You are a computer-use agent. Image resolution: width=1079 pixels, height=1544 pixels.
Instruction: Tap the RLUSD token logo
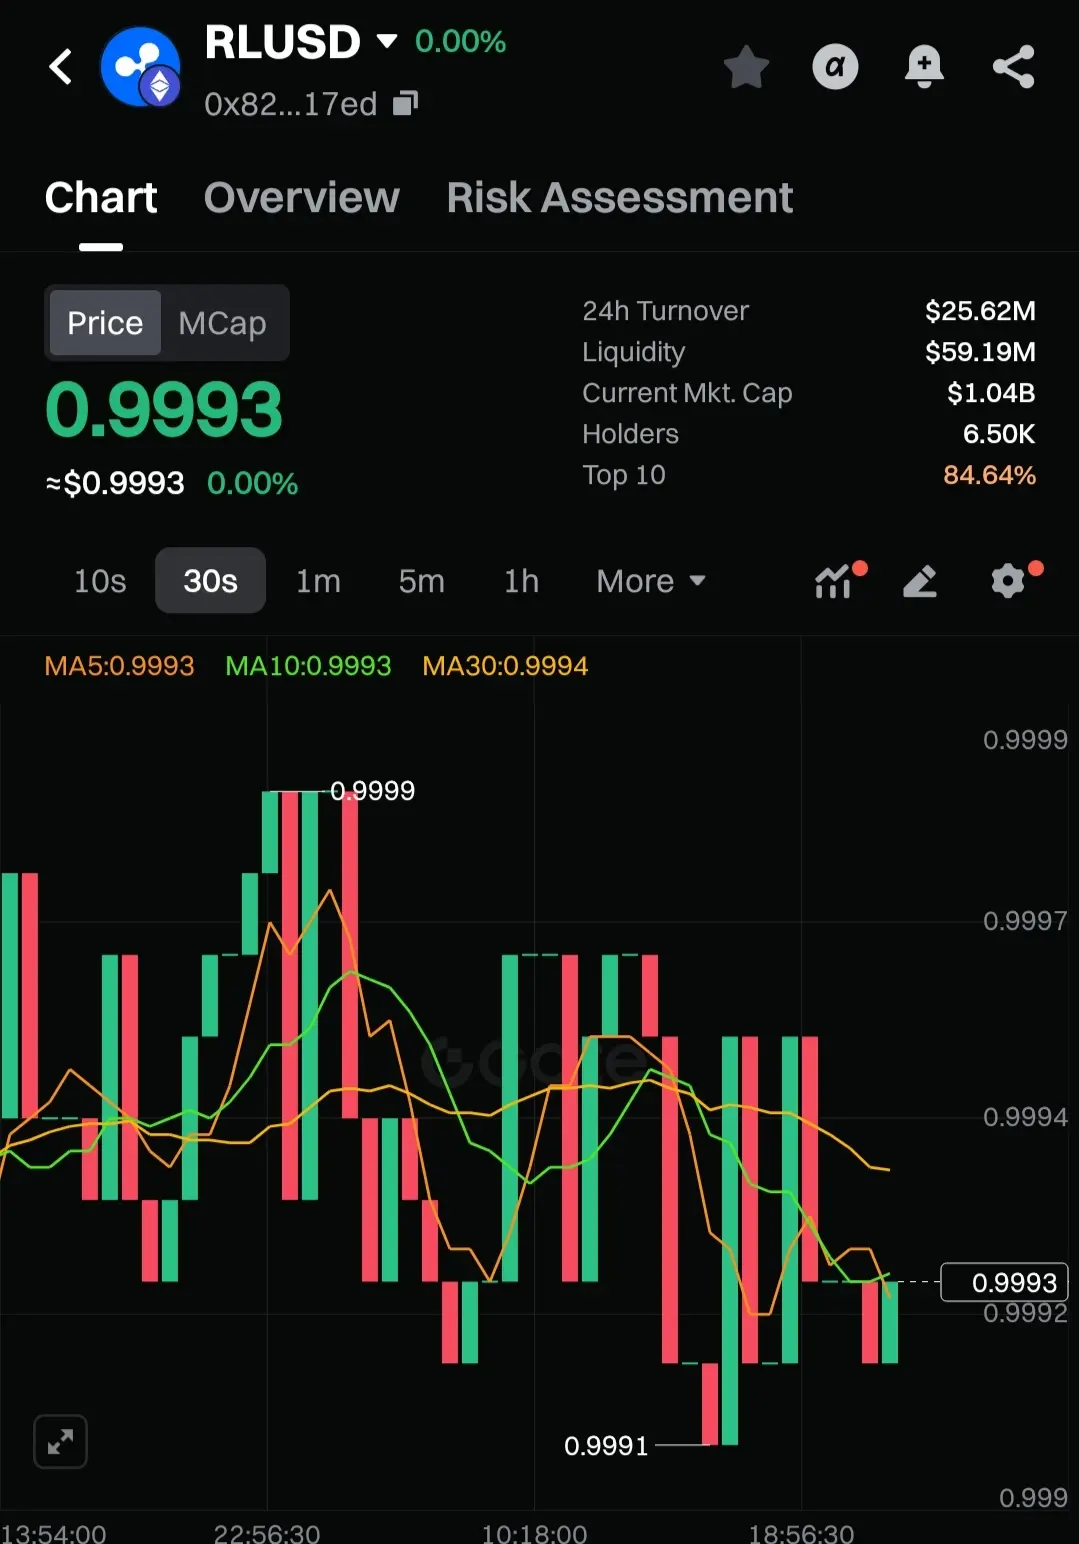click(x=140, y=67)
